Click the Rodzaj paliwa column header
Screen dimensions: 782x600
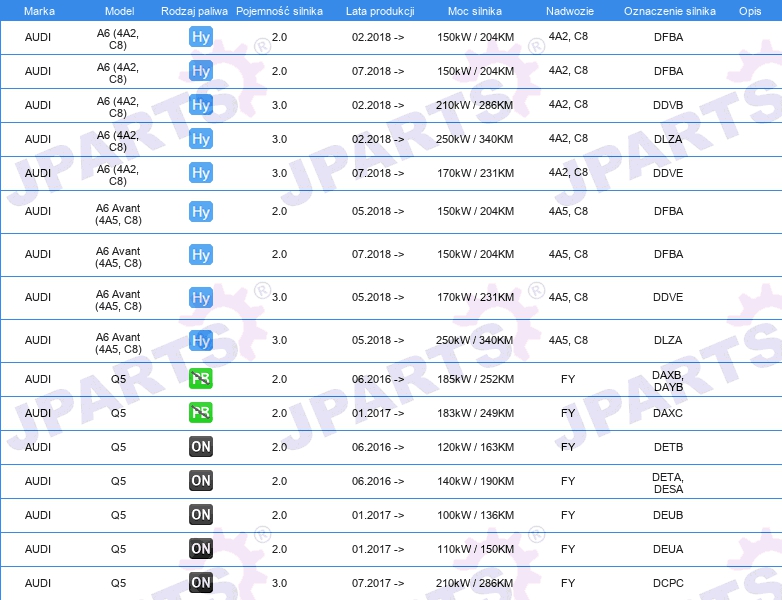194,11
